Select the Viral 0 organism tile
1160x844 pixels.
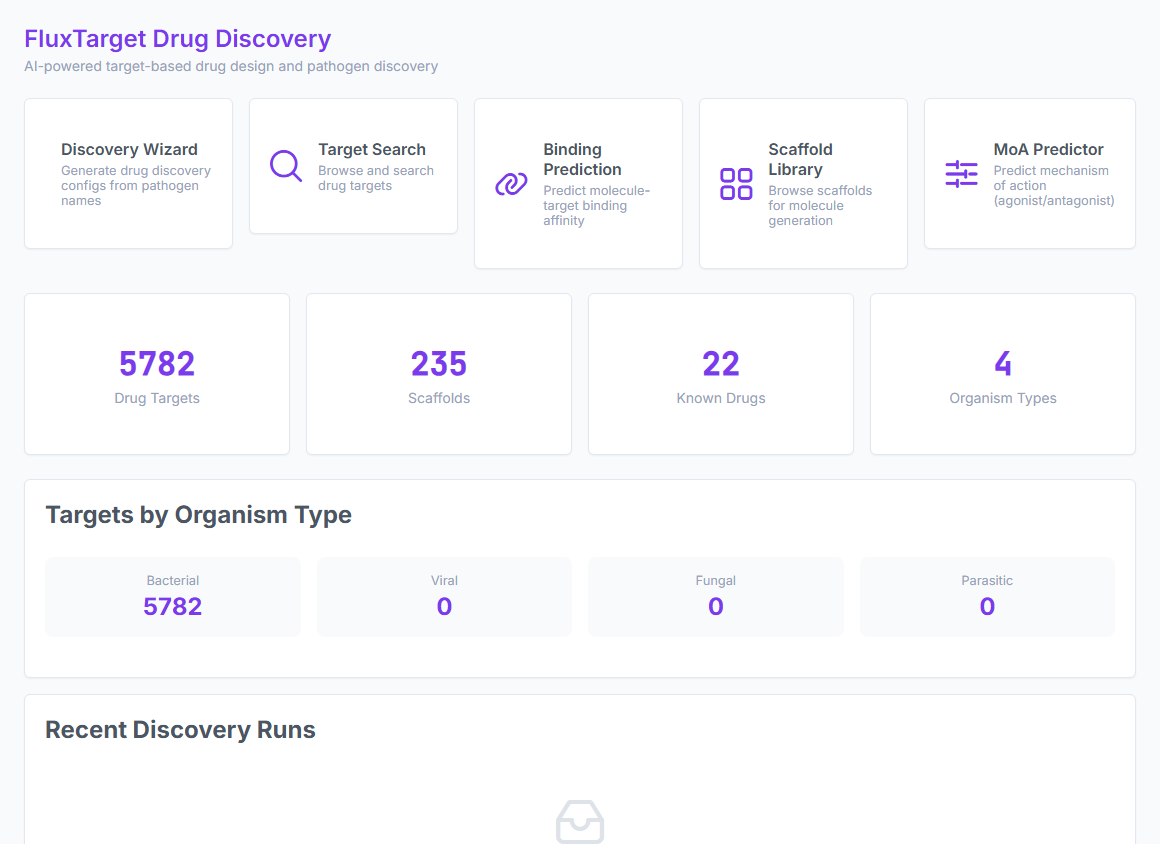444,597
